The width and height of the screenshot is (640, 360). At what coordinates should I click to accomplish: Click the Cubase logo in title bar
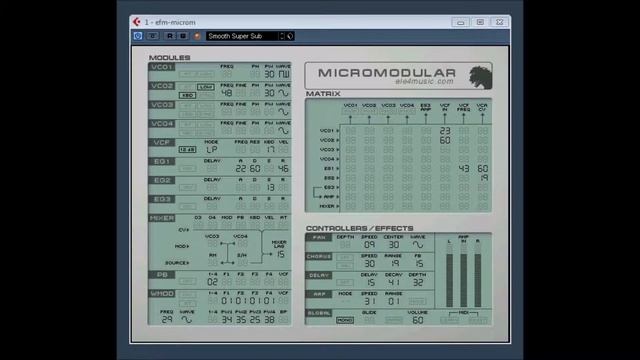tap(136, 22)
